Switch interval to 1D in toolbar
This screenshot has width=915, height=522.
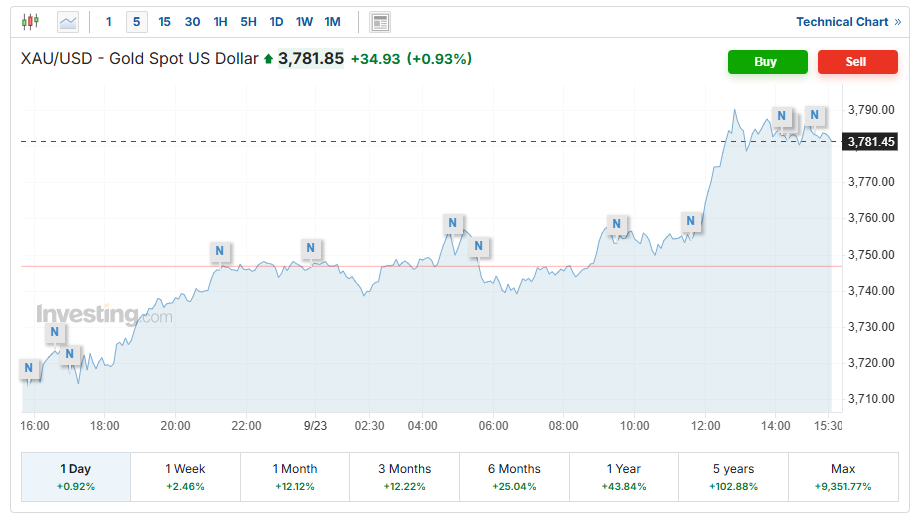click(276, 21)
